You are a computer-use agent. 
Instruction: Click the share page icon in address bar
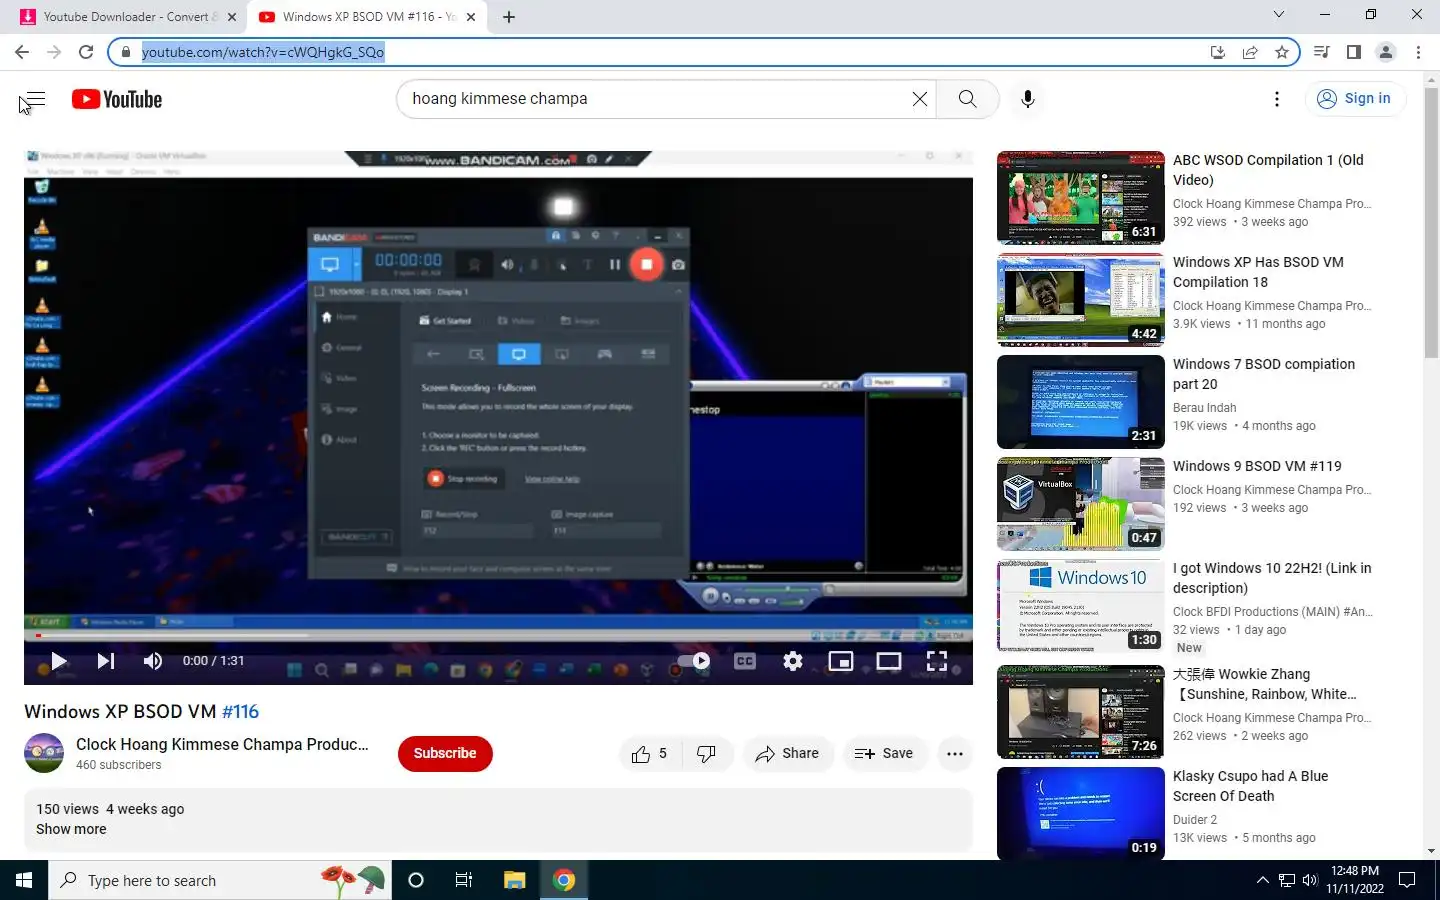[x=1250, y=52]
